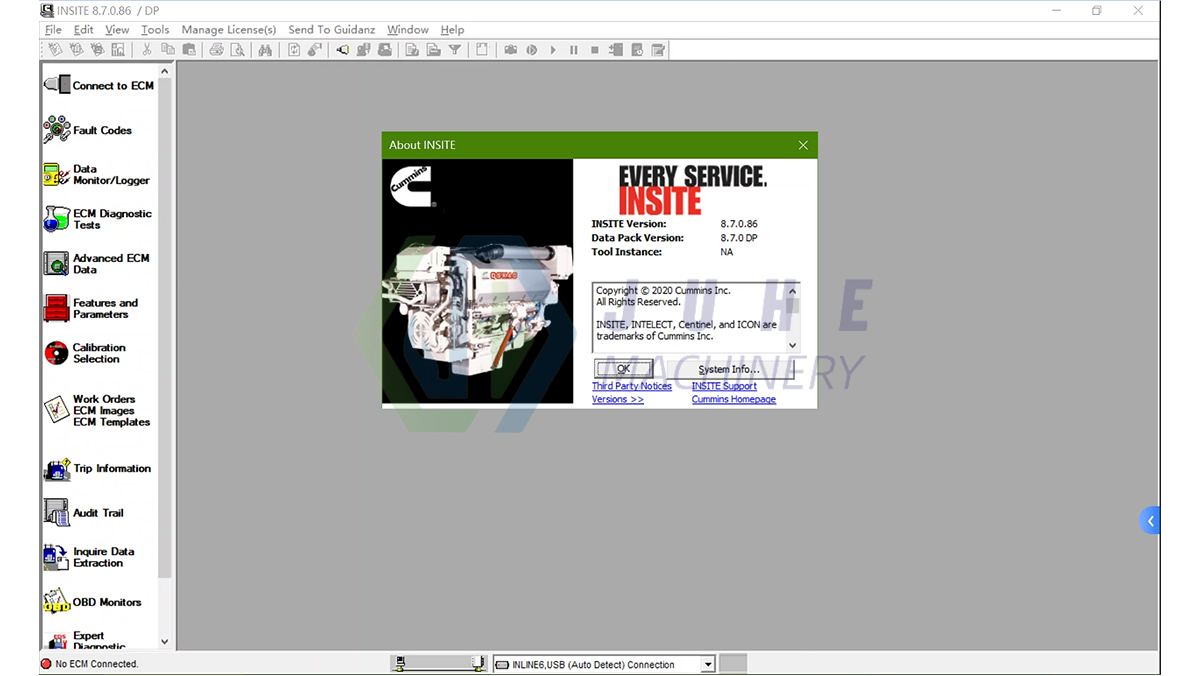This screenshot has width=1200, height=676.
Task: Click the Advanced ECM Data icon
Action: coord(57,264)
